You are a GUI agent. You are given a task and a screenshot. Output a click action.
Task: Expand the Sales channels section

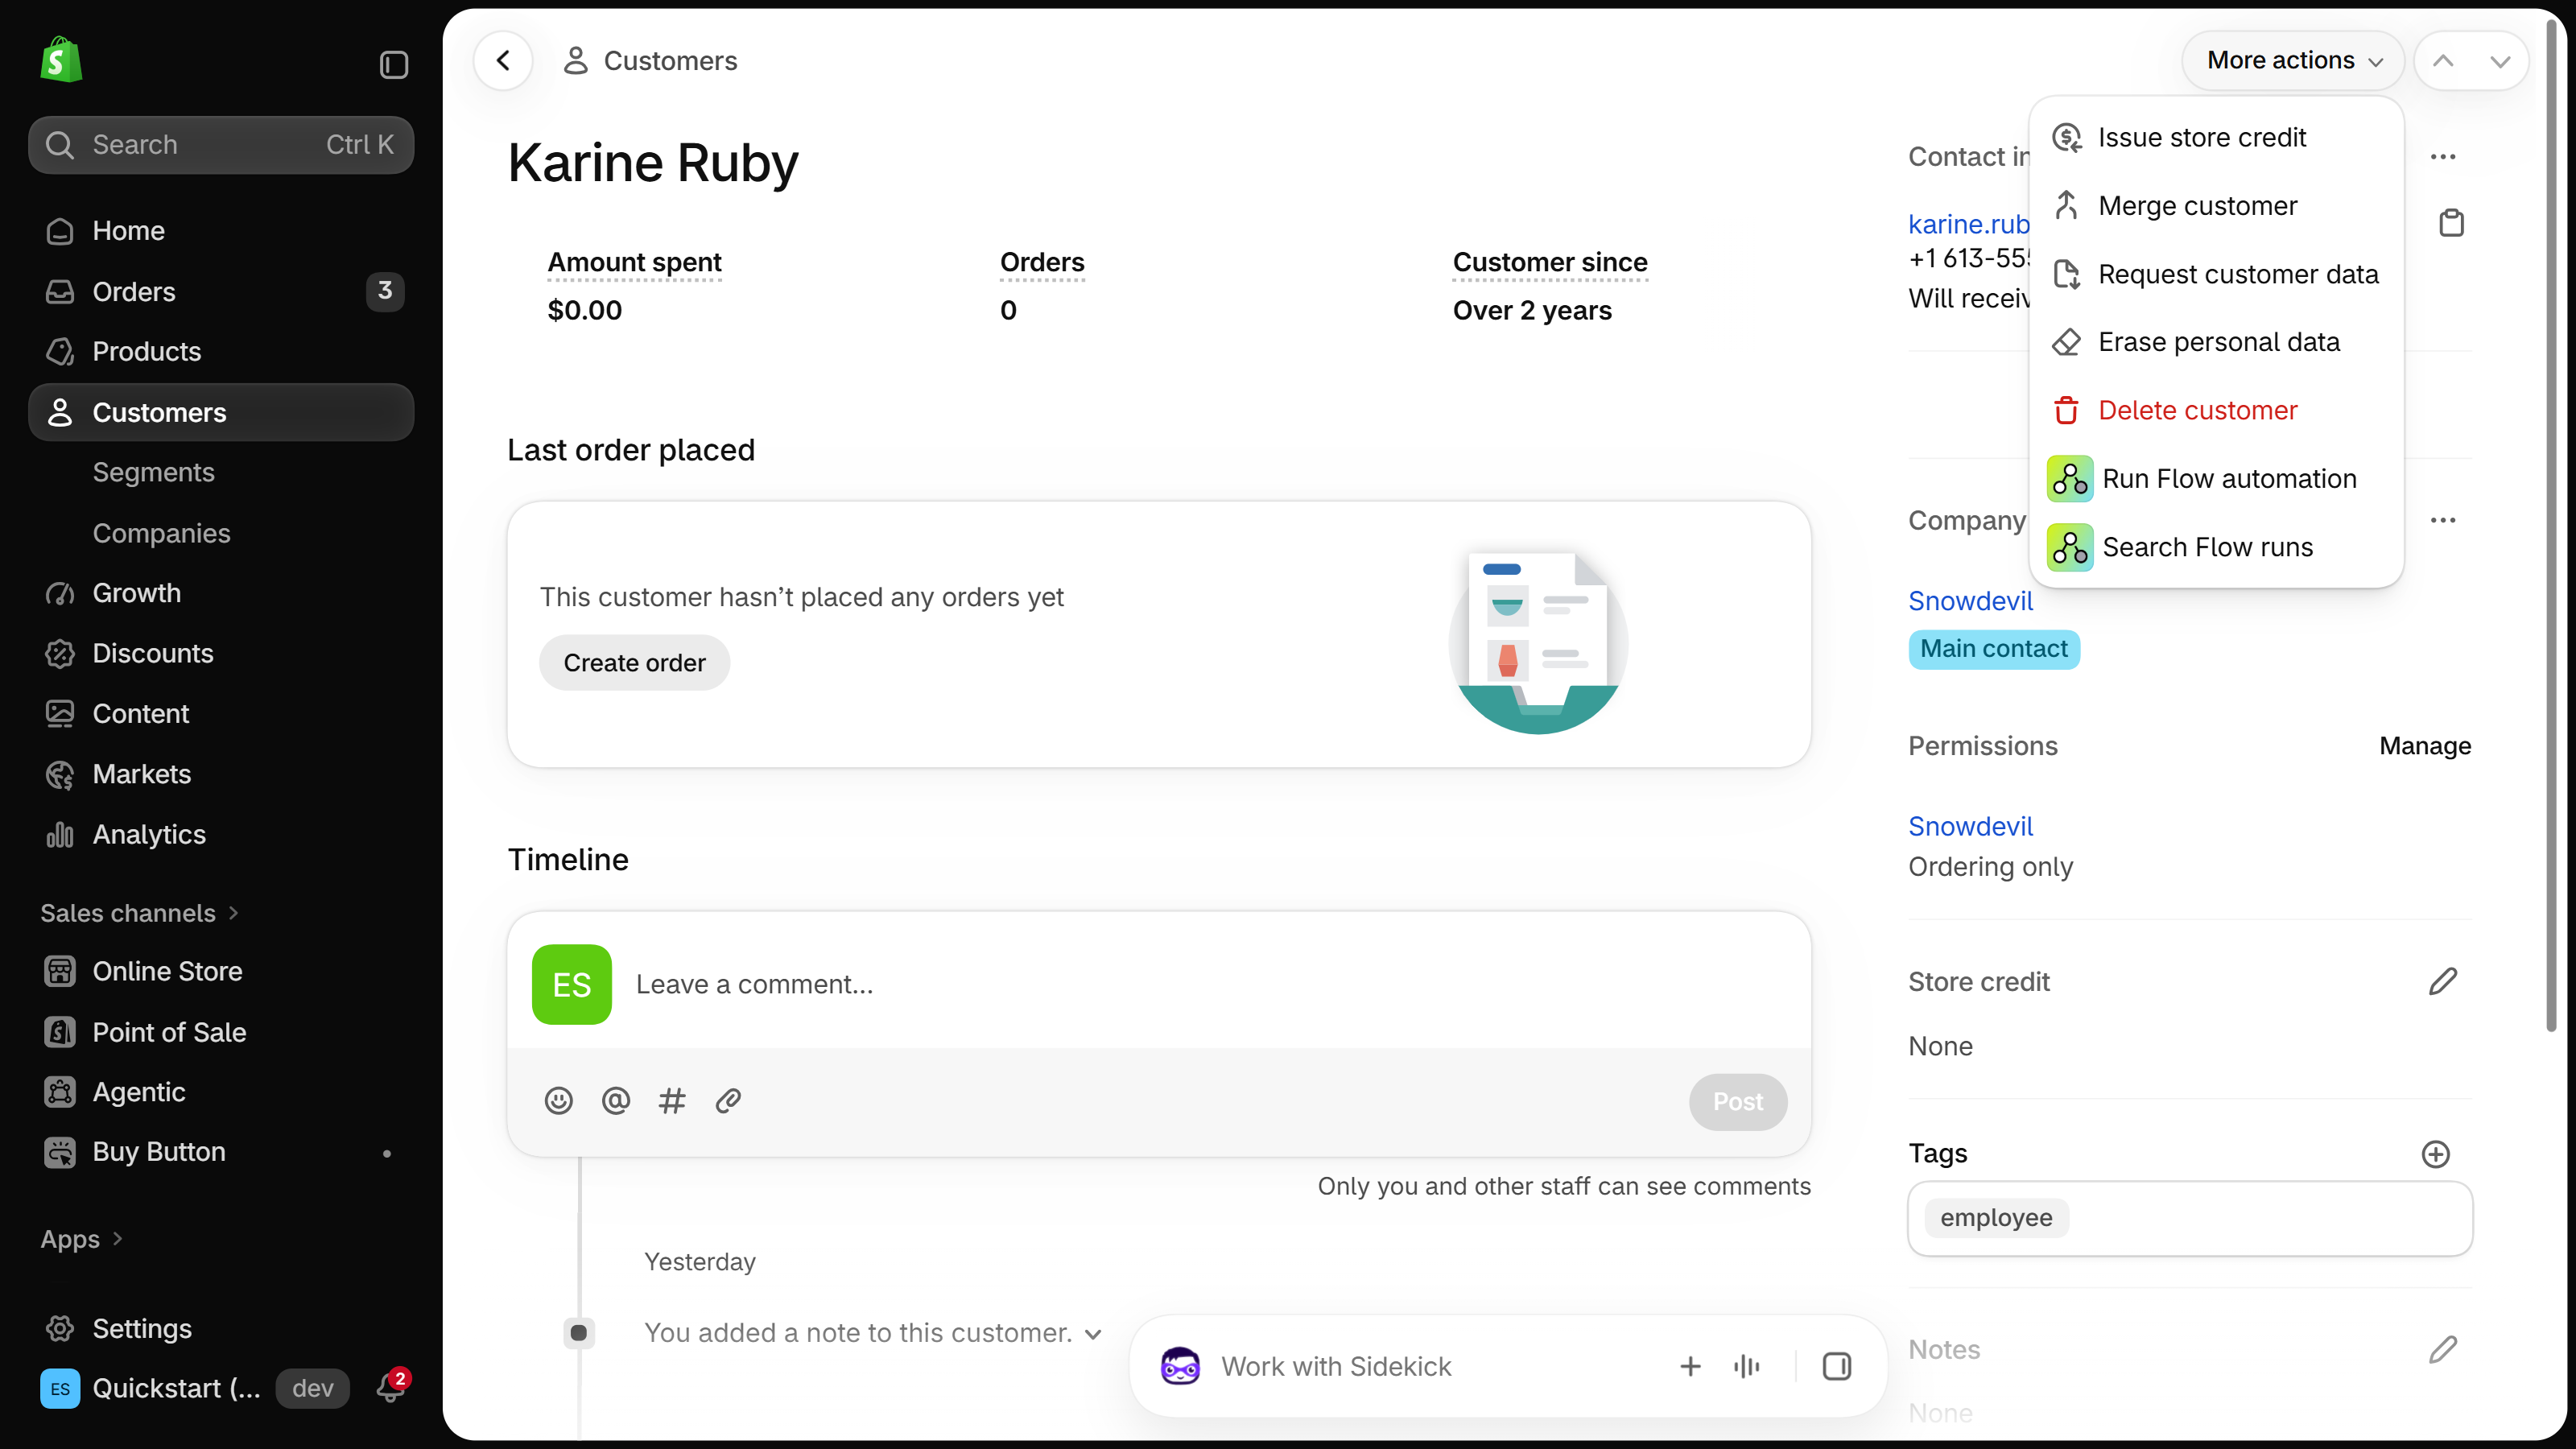tap(139, 913)
